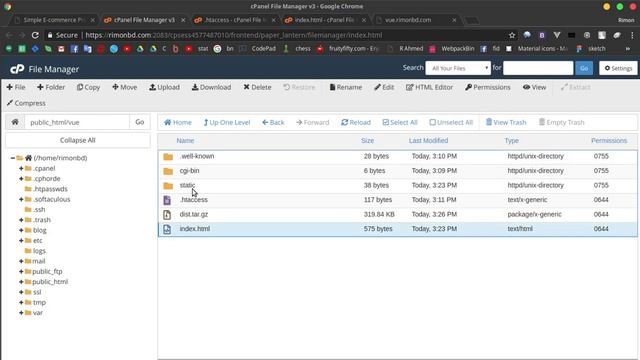The image size is (640, 360).
Task: Collapse the /home/rimonbd root tree
Action: pyautogui.click(x=13, y=158)
